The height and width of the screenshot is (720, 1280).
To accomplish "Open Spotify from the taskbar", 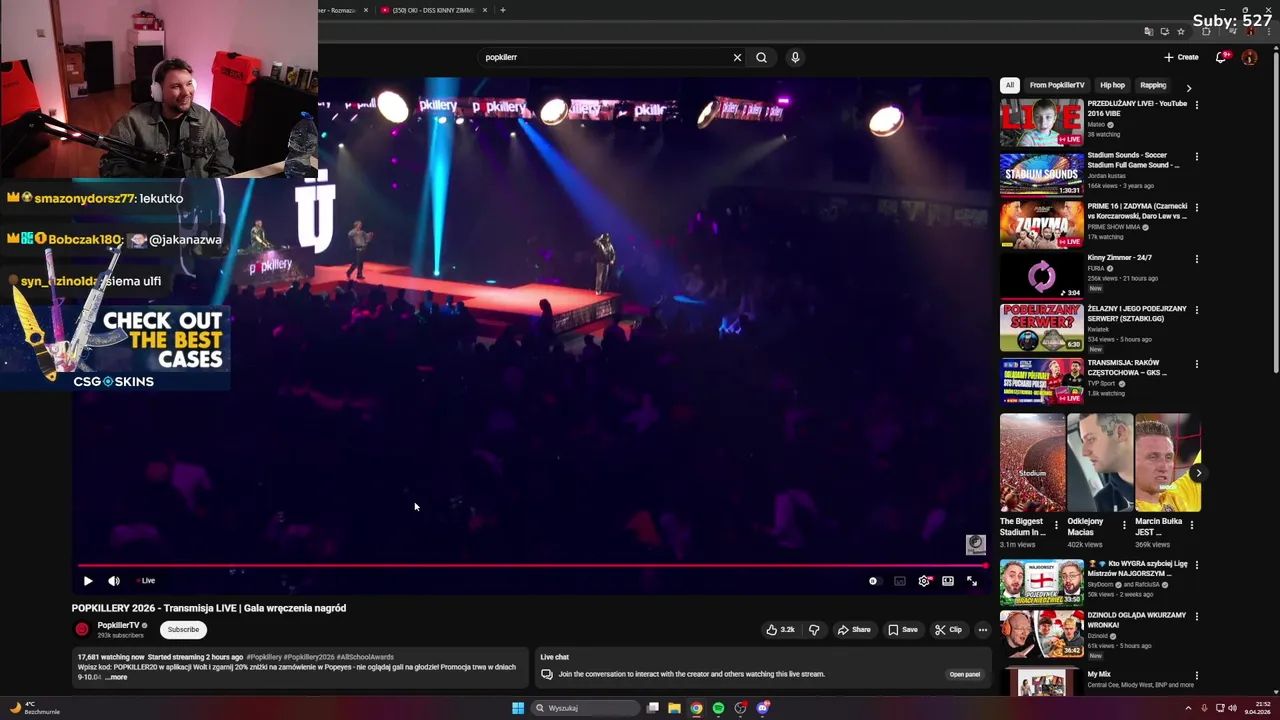I will pos(718,708).
